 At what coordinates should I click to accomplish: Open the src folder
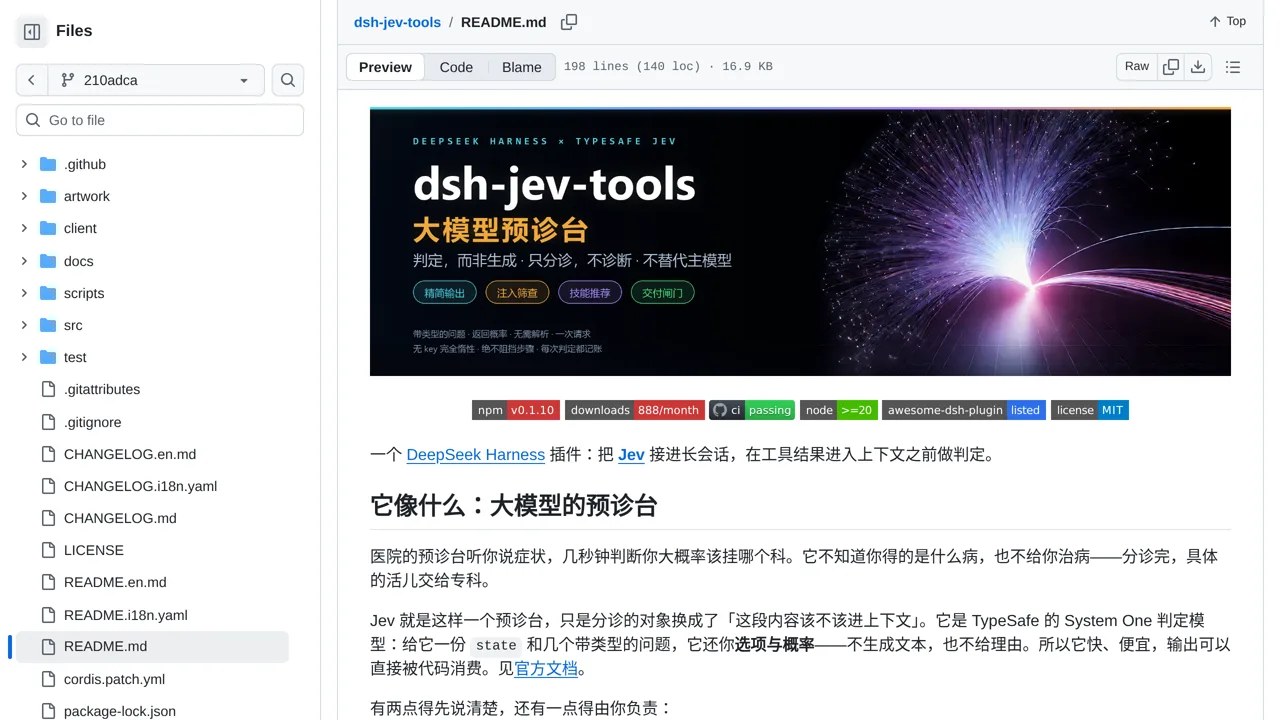pyautogui.click(x=73, y=325)
